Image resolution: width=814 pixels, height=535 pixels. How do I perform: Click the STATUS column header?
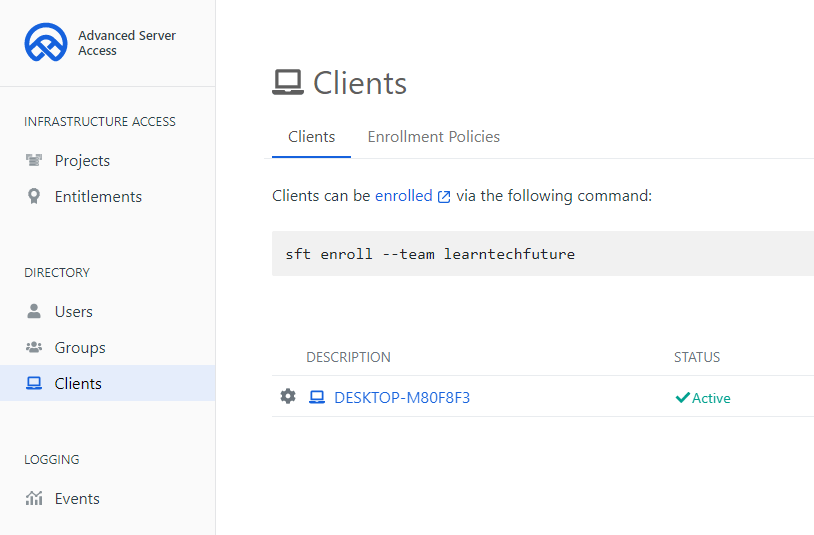[696, 357]
